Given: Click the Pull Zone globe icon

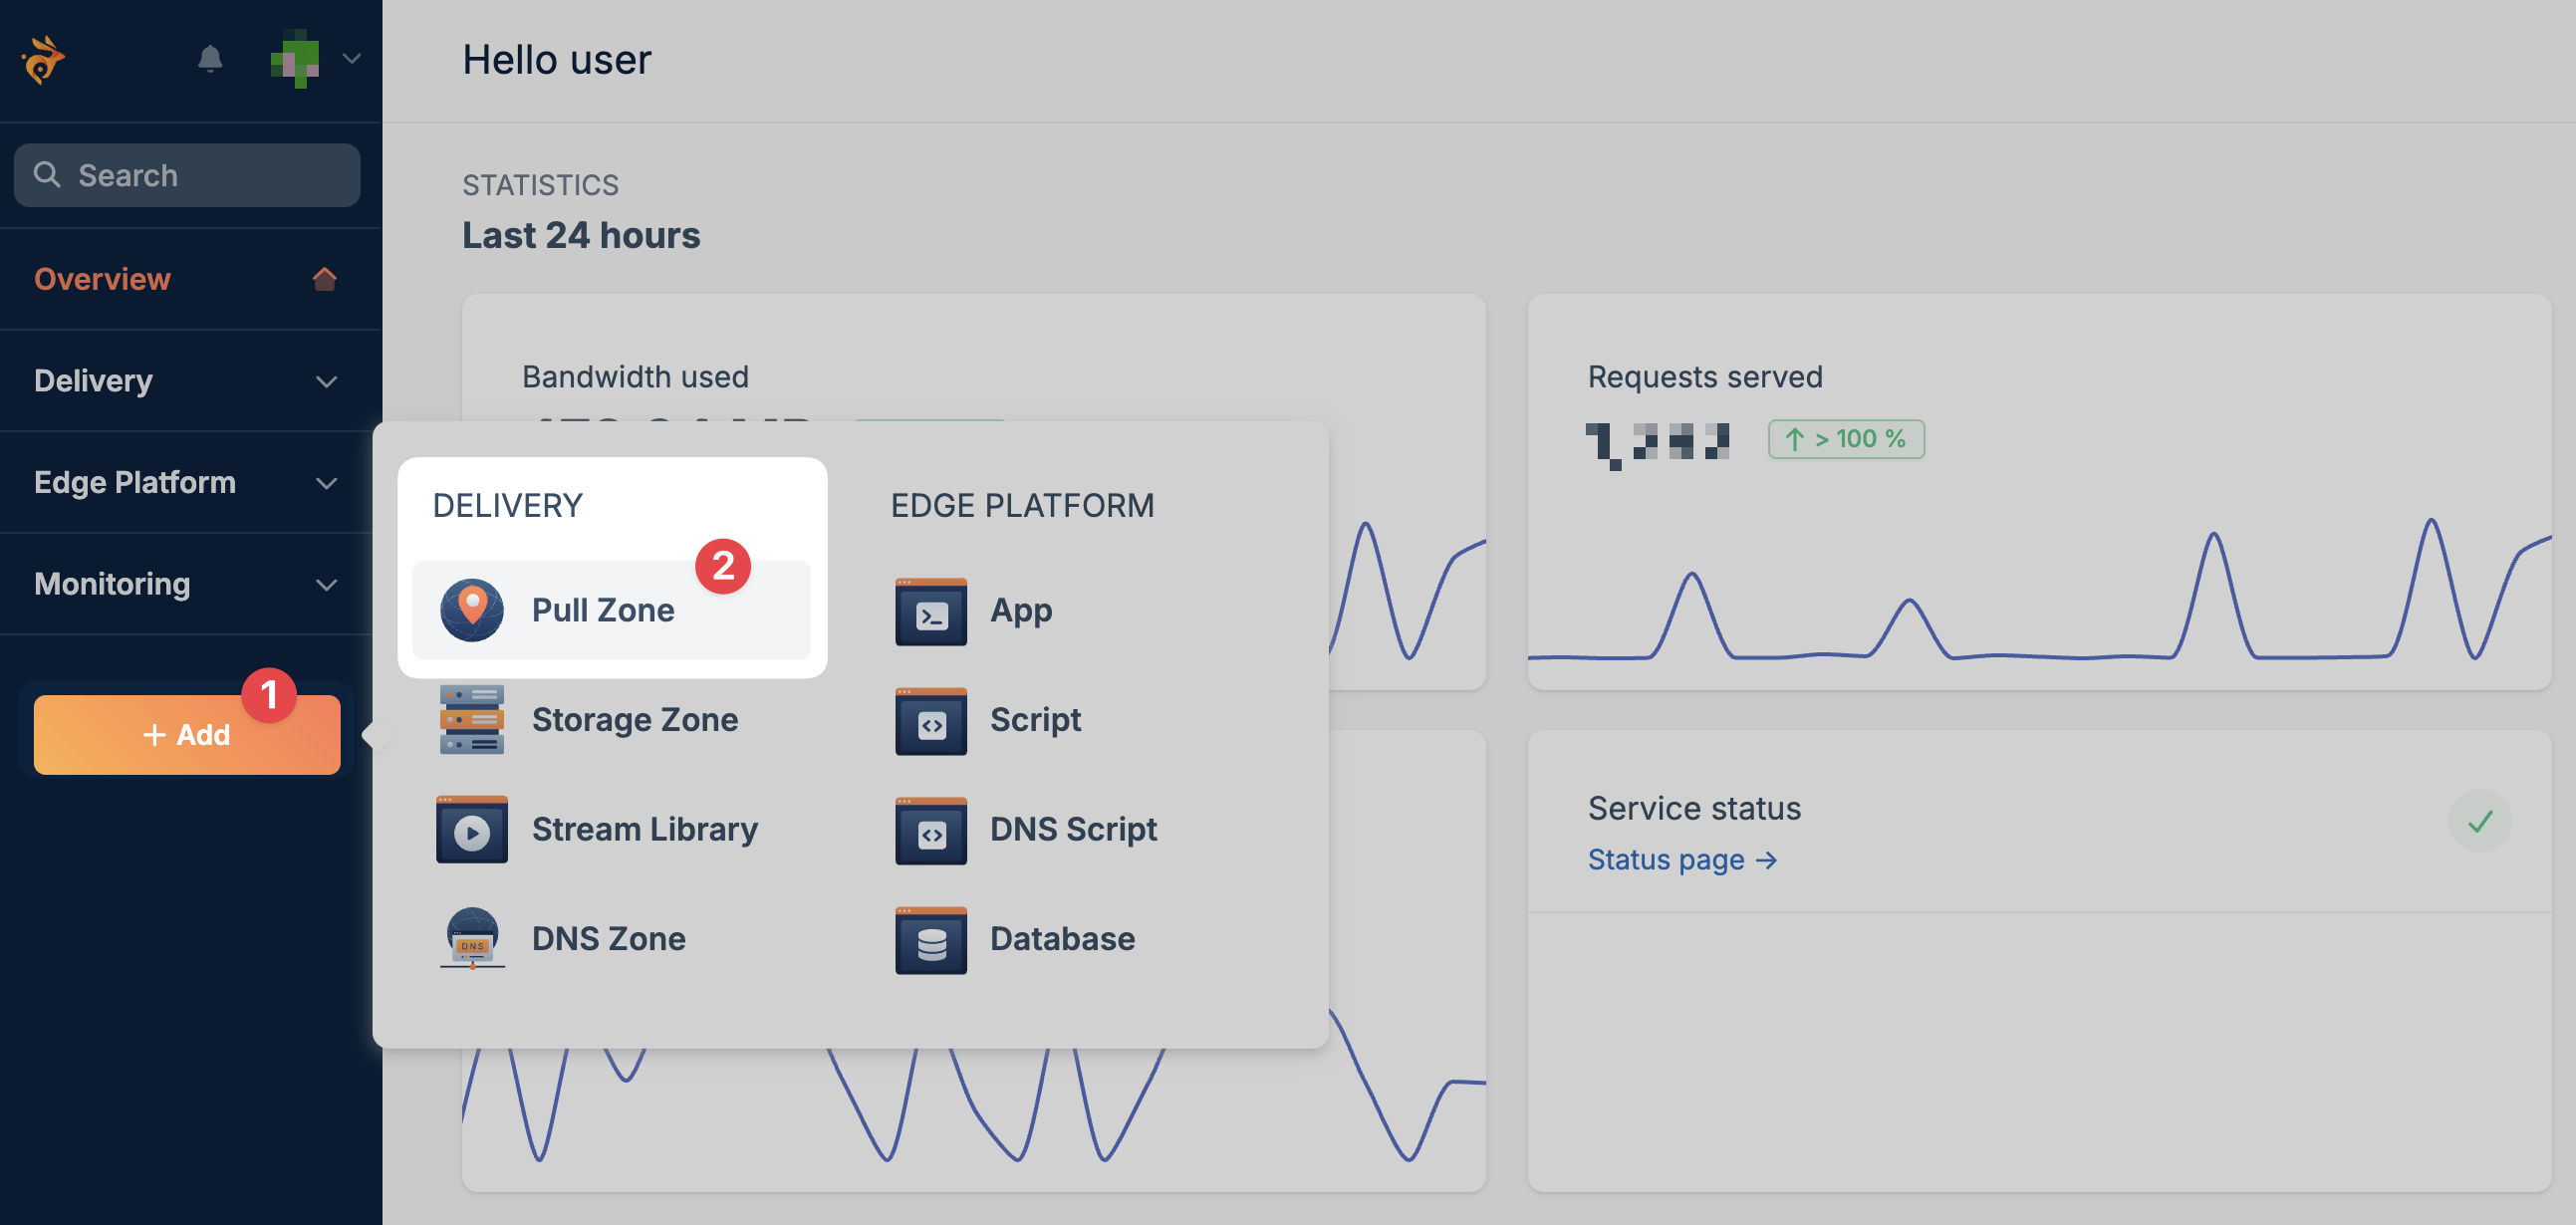Looking at the screenshot, I should 472,610.
